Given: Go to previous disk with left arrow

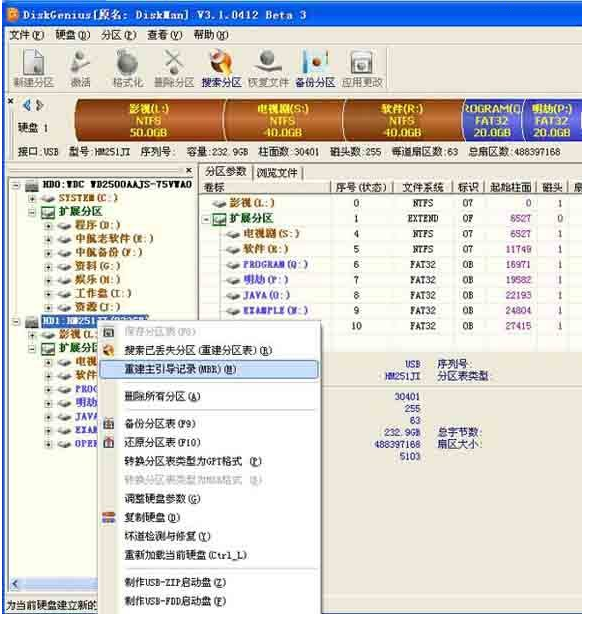Looking at the screenshot, I should (x=27, y=105).
